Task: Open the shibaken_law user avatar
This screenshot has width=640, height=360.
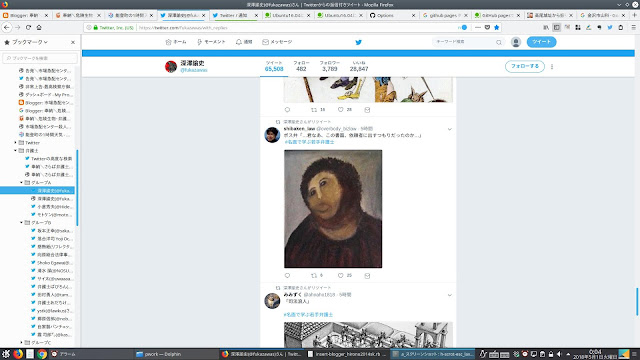Action: point(272,135)
